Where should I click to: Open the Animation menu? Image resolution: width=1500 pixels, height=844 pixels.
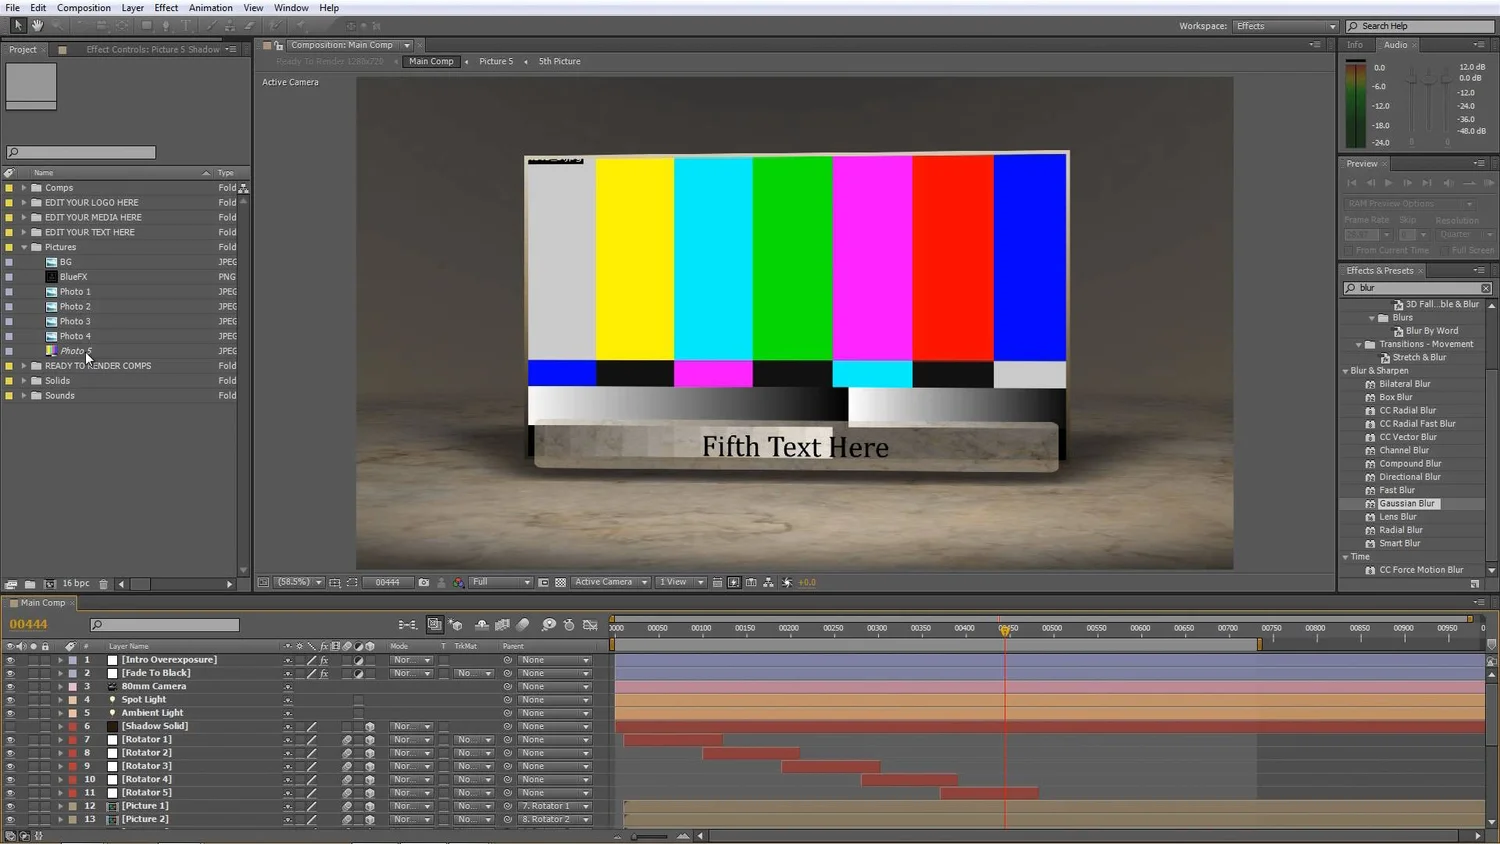[x=210, y=7]
